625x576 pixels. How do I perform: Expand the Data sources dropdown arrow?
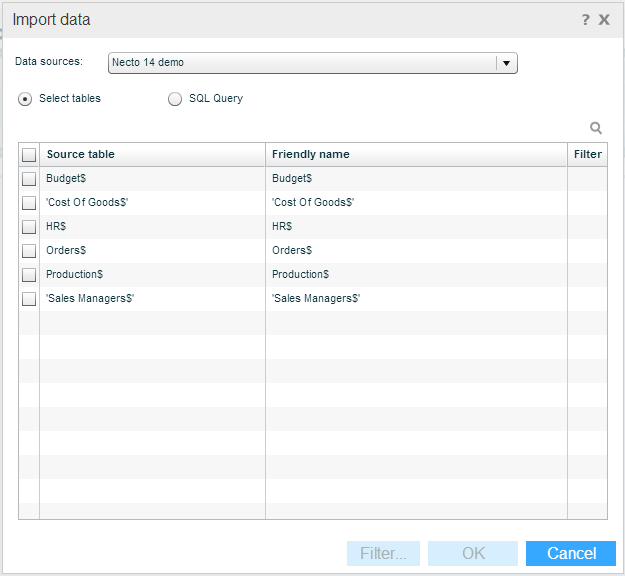tap(507, 63)
